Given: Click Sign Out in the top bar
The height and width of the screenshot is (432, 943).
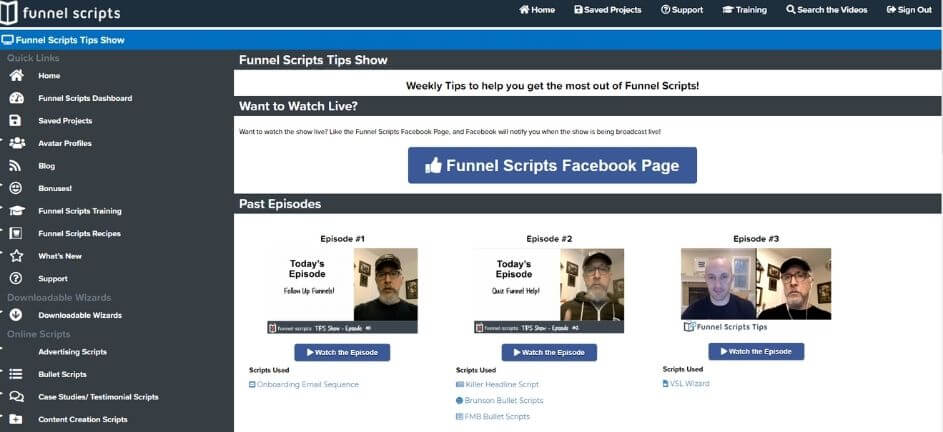Looking at the screenshot, I should [x=909, y=10].
